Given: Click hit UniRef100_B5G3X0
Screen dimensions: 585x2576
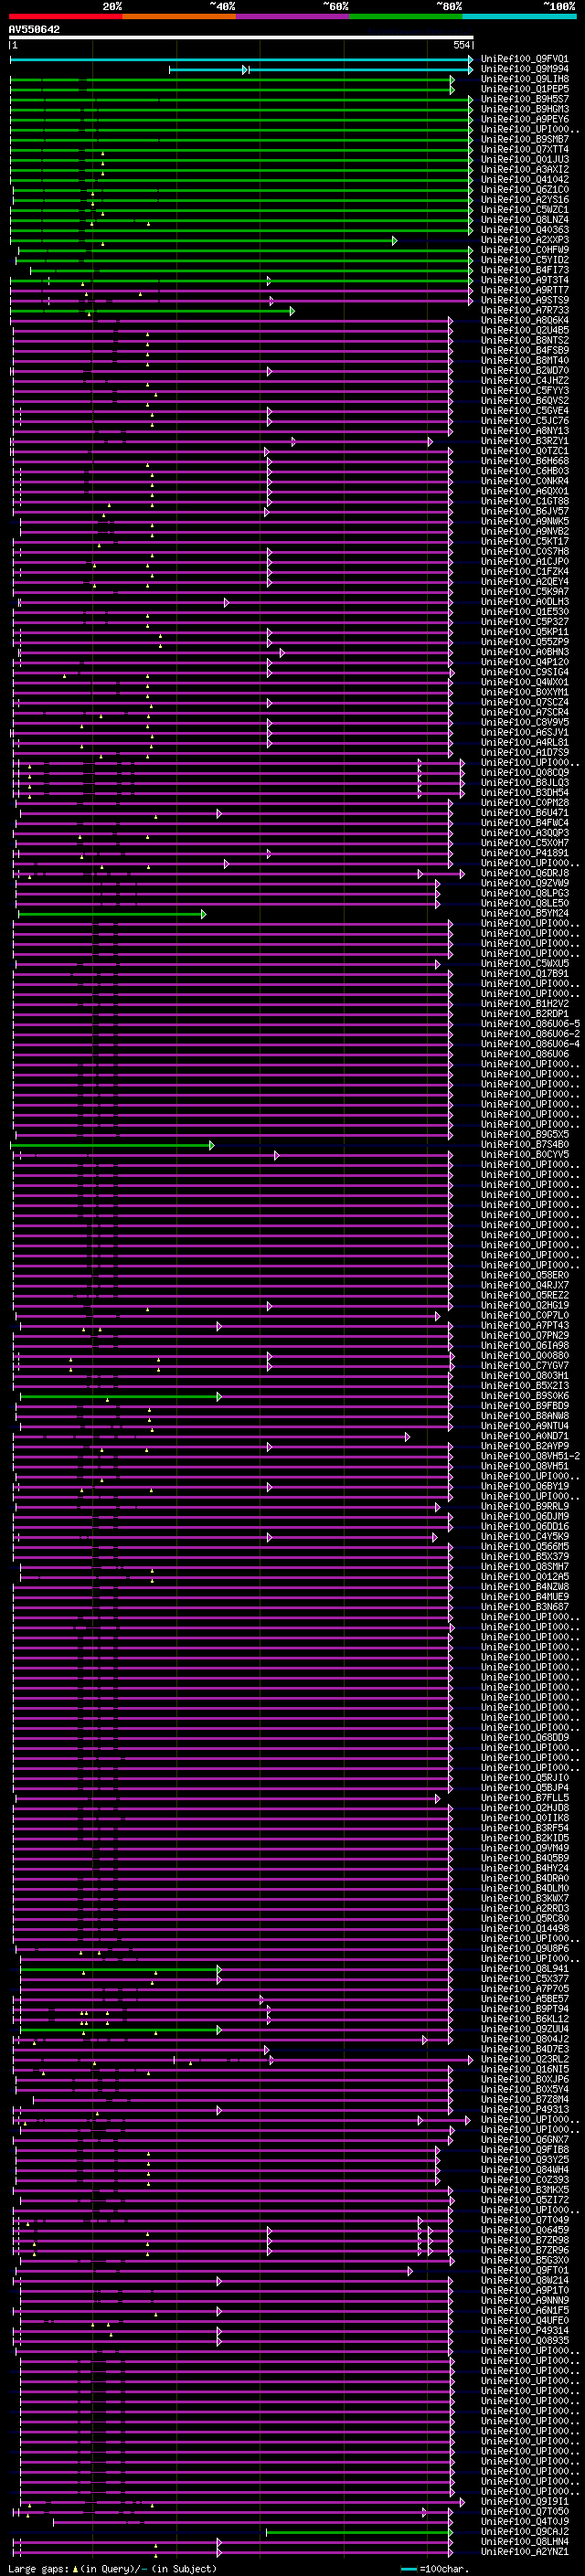Looking at the screenshot, I should [525, 2260].
